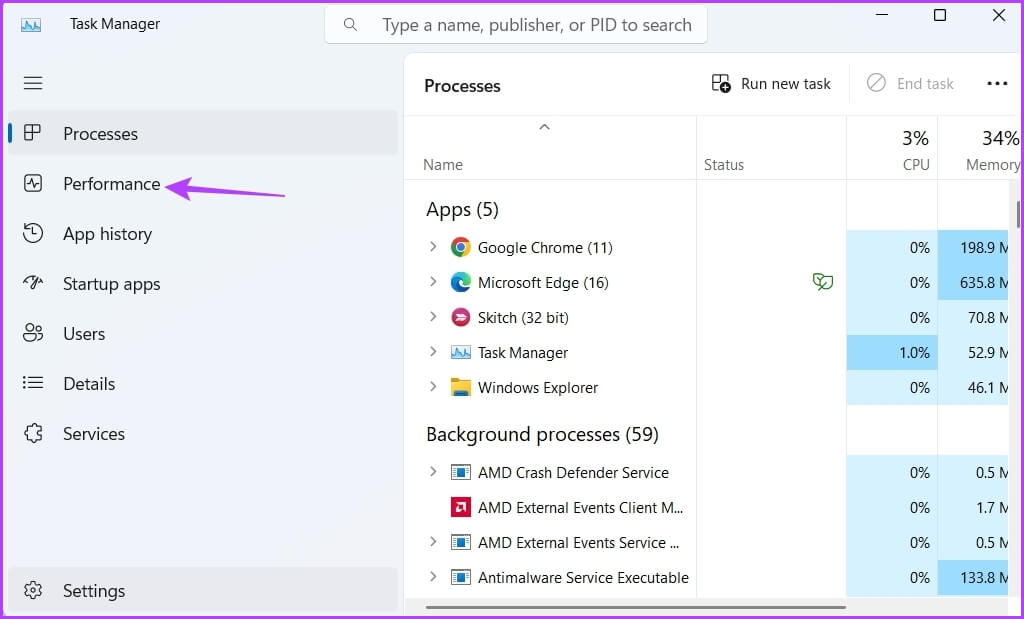1024x619 pixels.
Task: Click the Processes sidebar icon
Action: [x=32, y=133]
